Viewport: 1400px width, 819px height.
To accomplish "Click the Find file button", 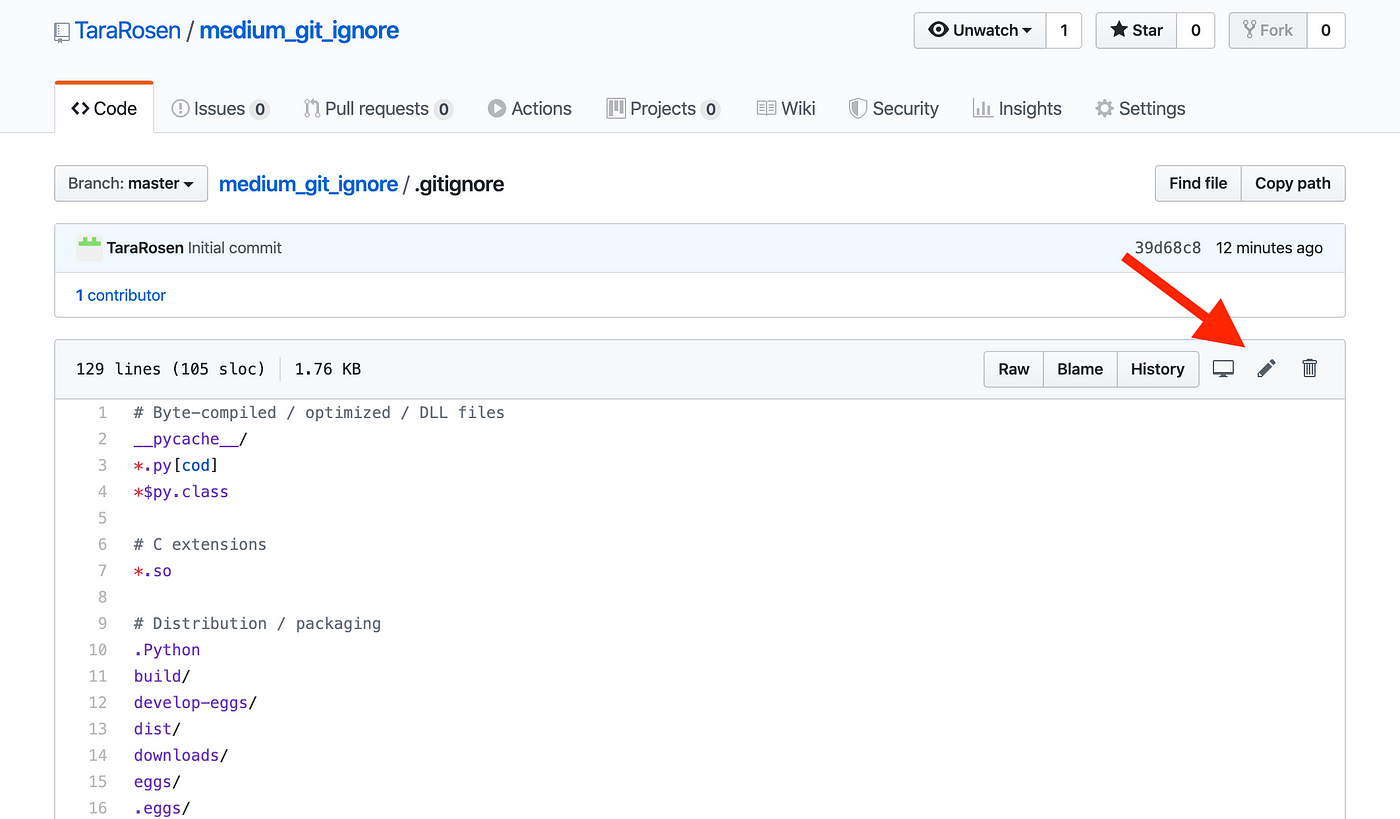I will tap(1198, 183).
